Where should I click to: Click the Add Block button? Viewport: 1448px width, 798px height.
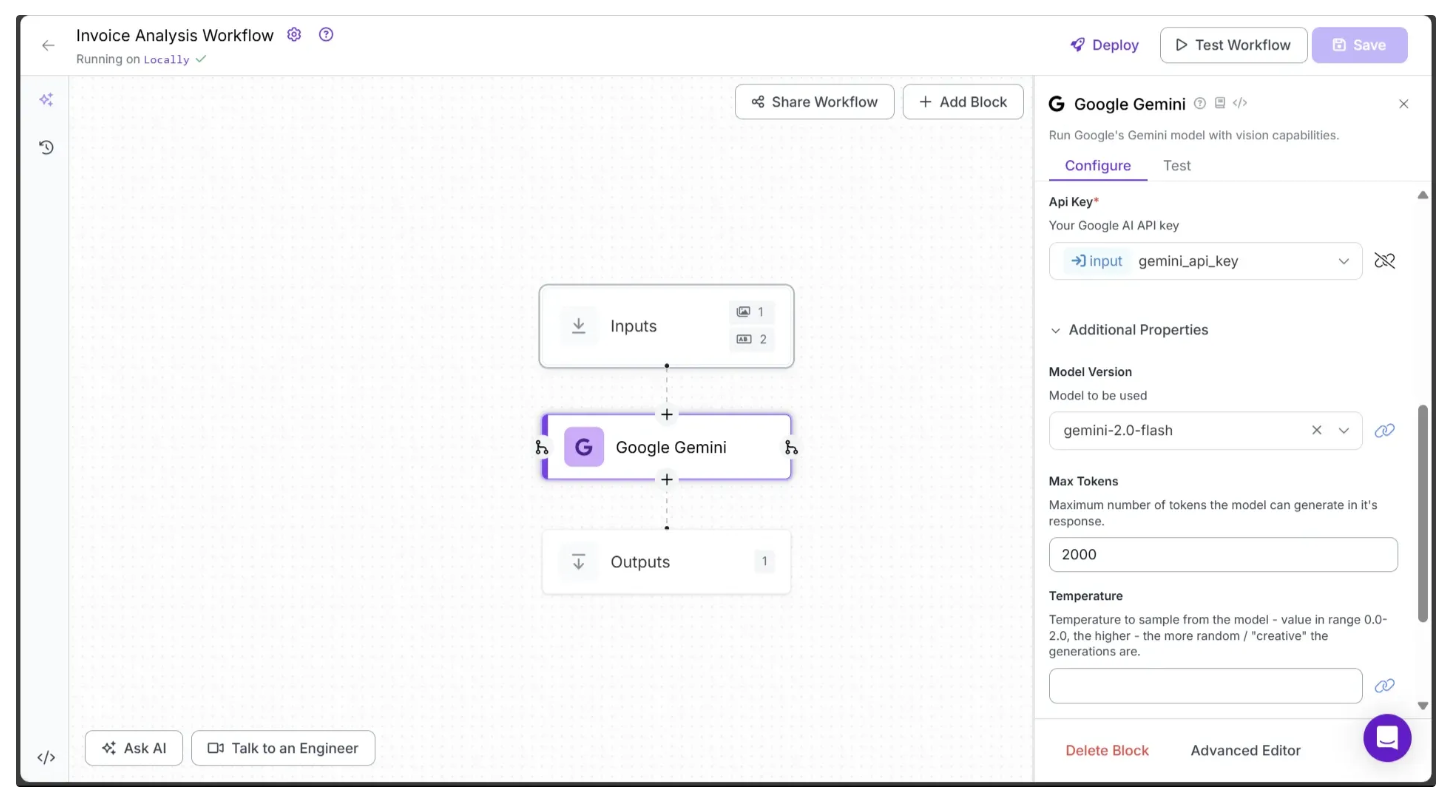[x=963, y=102]
